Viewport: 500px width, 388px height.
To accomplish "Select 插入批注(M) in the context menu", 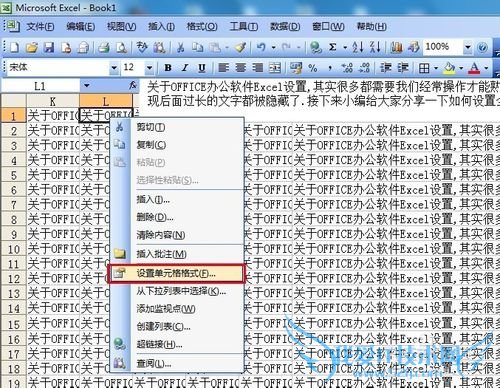I will [176, 254].
